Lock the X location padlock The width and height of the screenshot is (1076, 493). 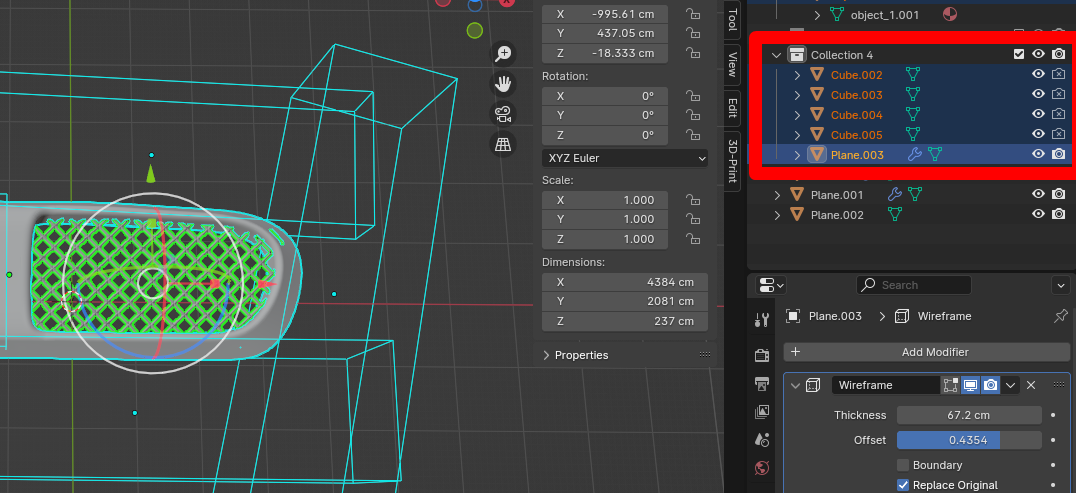(692, 14)
